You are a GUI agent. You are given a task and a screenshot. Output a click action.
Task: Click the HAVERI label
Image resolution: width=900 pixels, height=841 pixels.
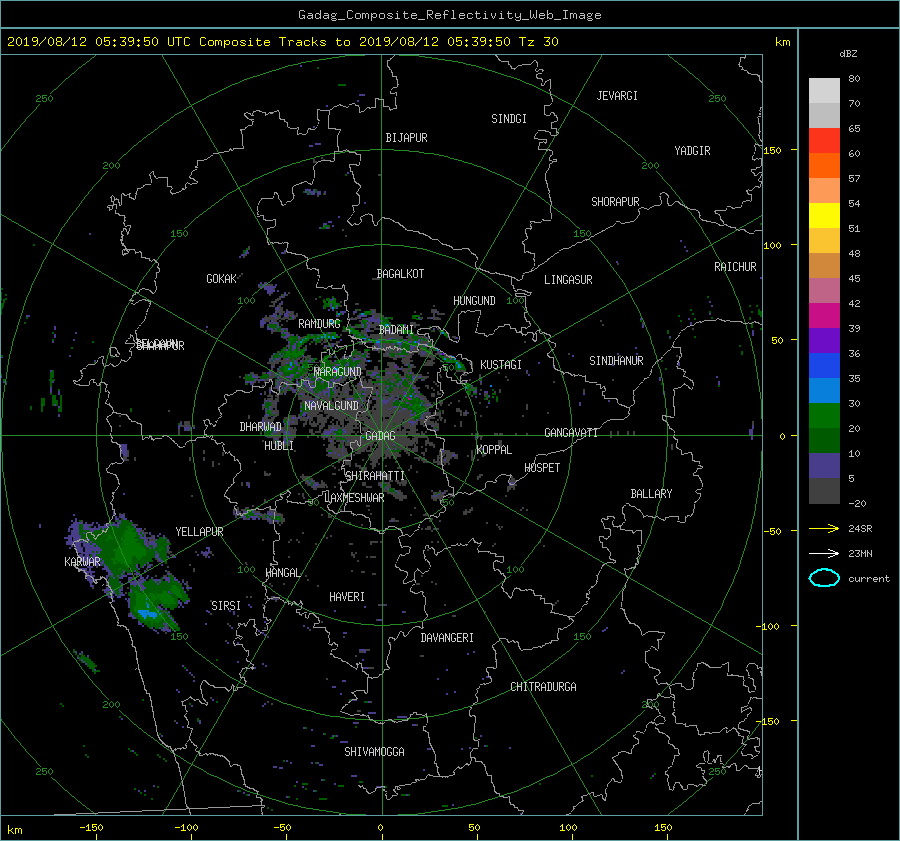tap(347, 597)
